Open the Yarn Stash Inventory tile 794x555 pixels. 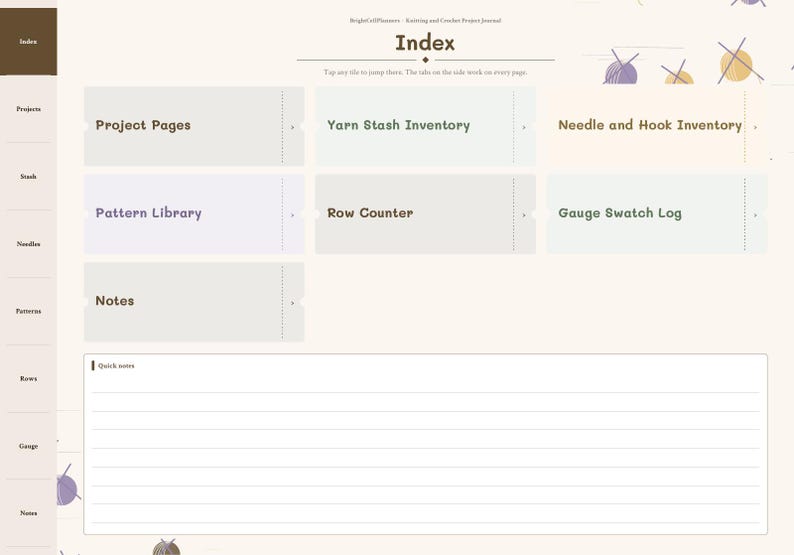[425, 126]
